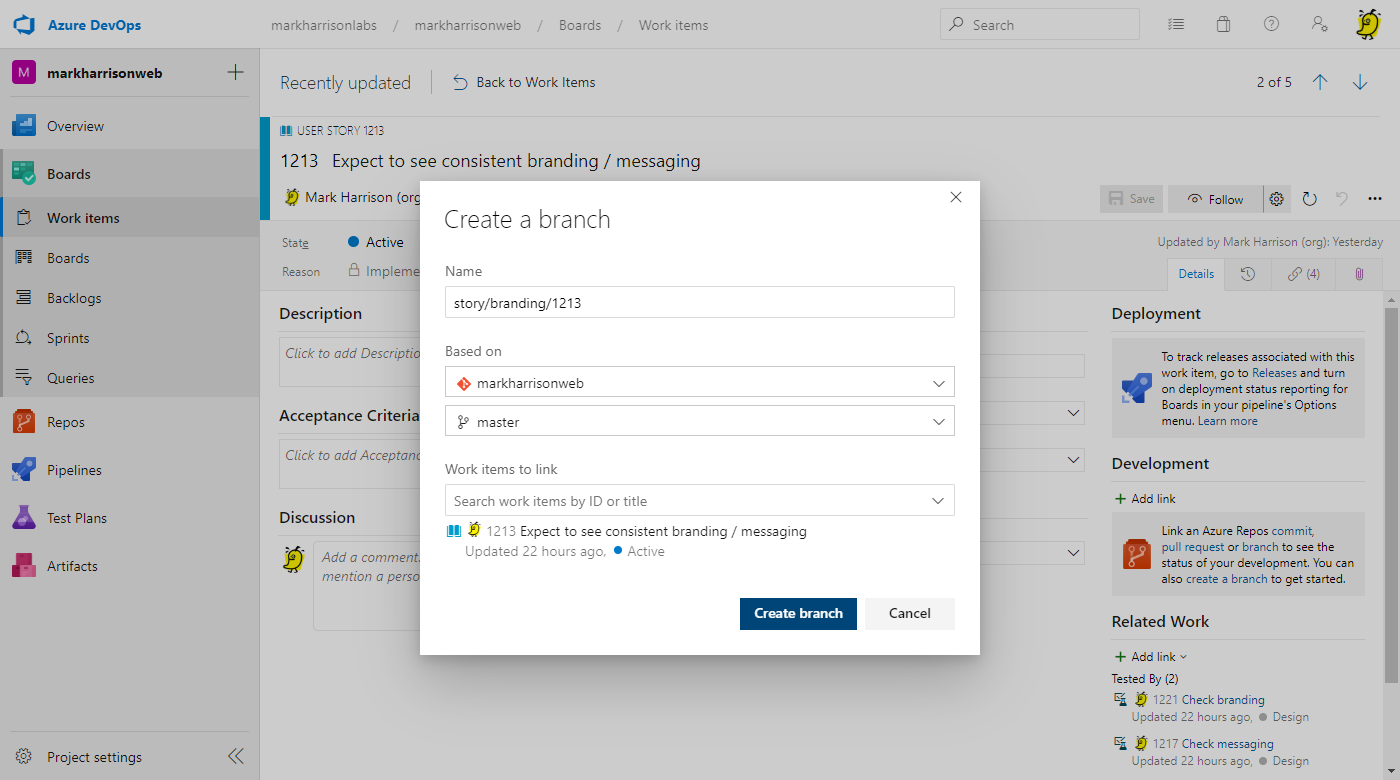The width and height of the screenshot is (1400, 780).
Task: Click the branch Name input field
Action: (699, 303)
